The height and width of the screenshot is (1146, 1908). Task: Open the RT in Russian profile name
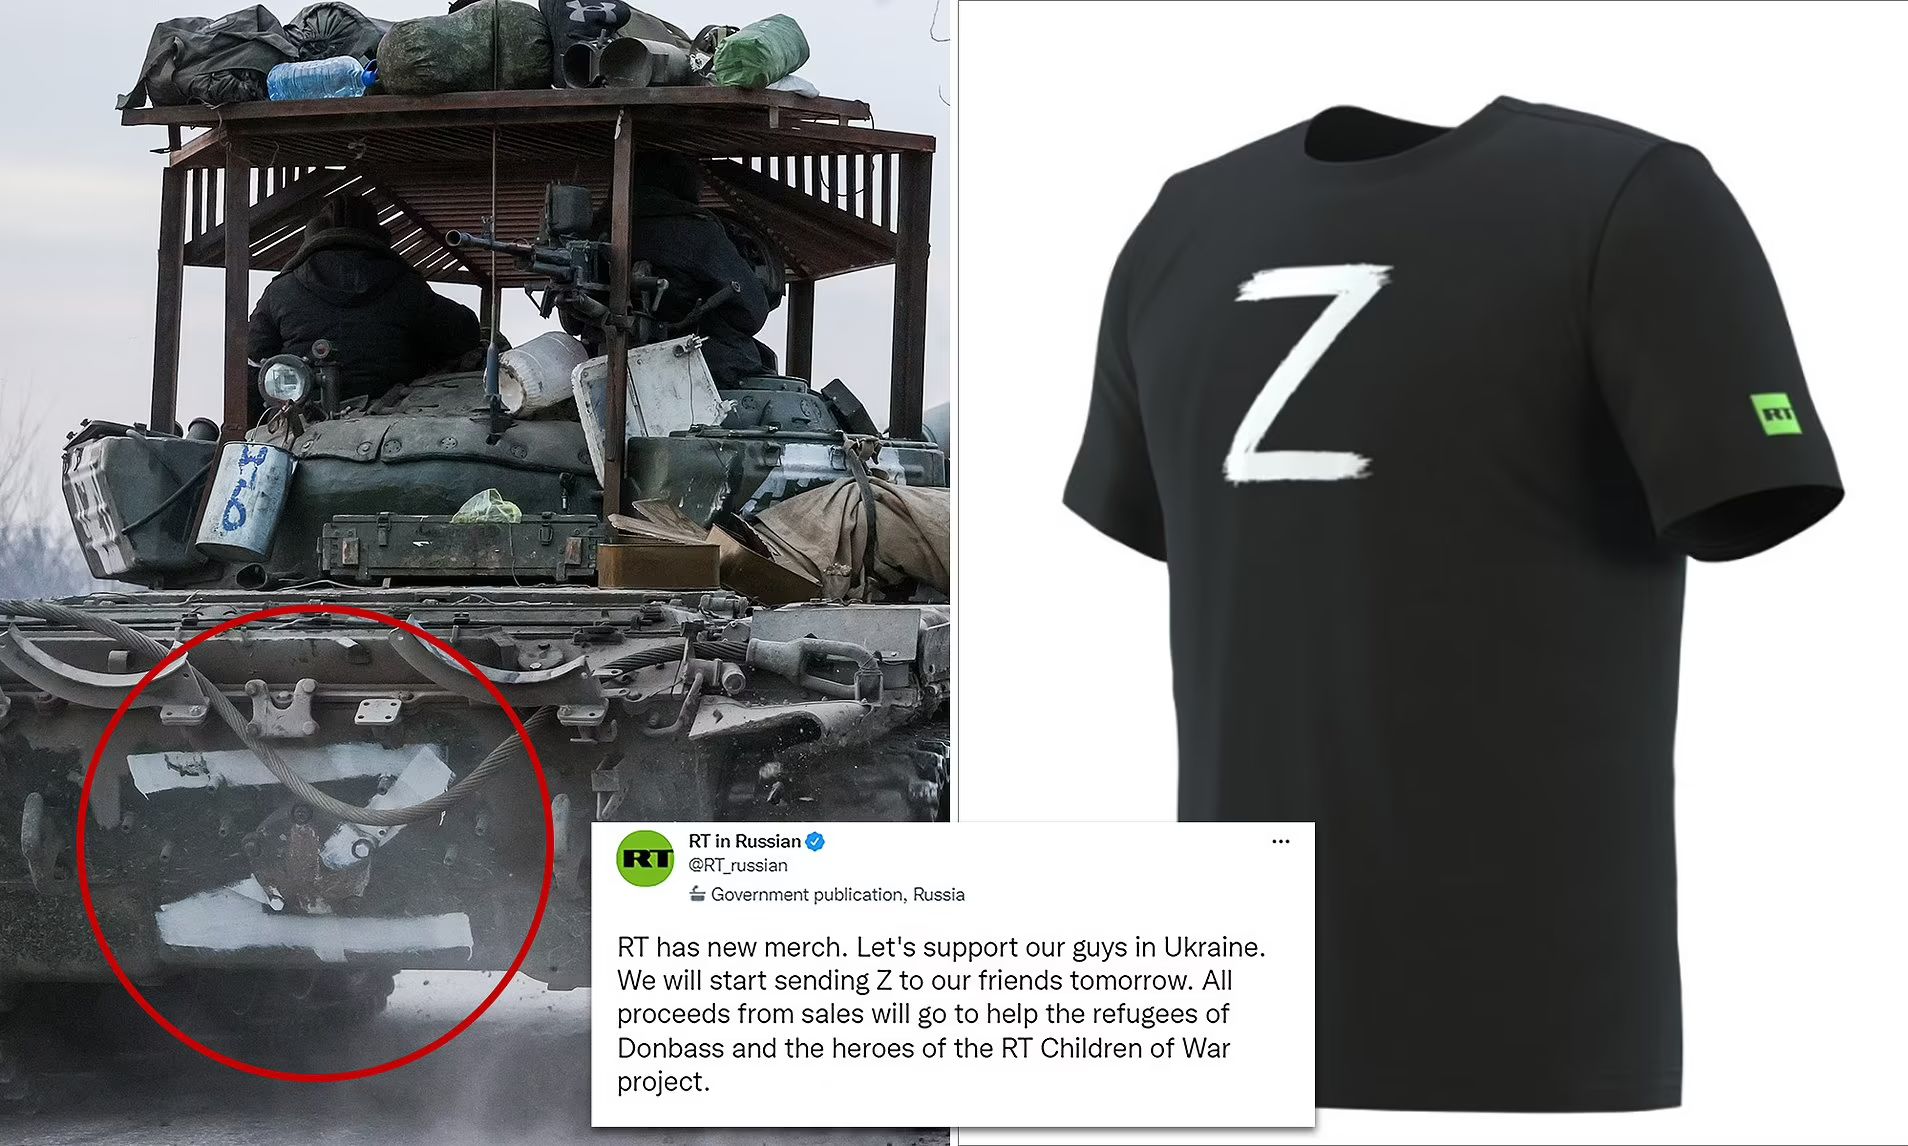pos(744,841)
